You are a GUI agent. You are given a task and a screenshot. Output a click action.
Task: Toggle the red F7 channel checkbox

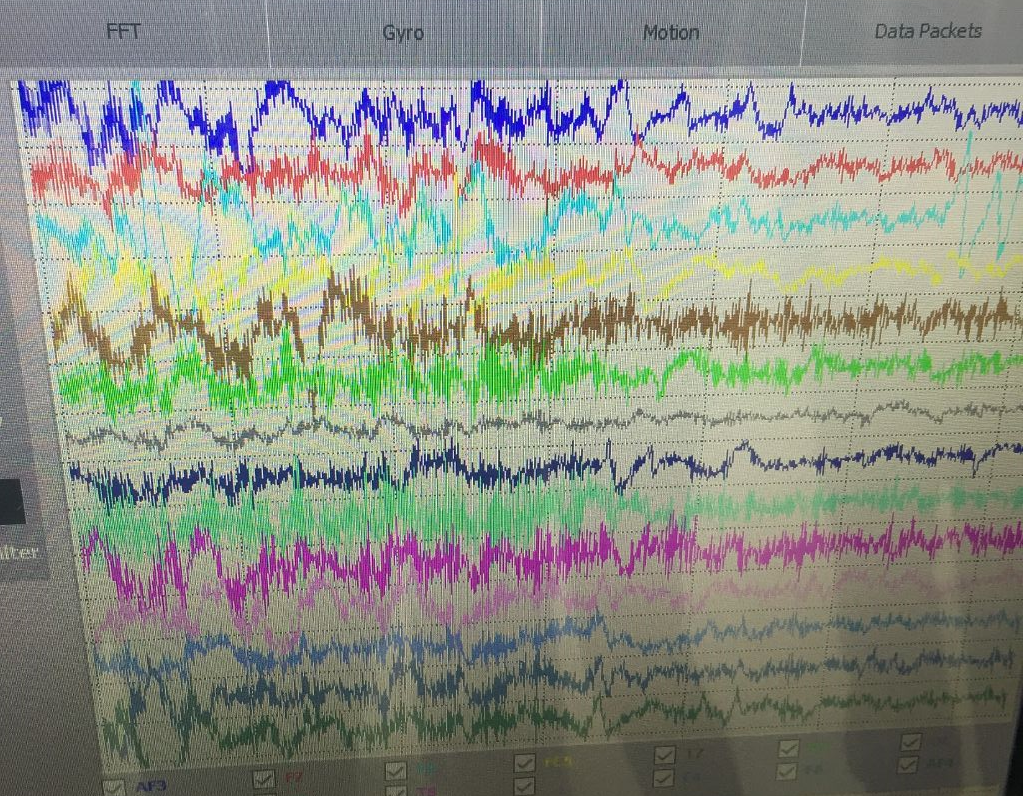click(264, 778)
